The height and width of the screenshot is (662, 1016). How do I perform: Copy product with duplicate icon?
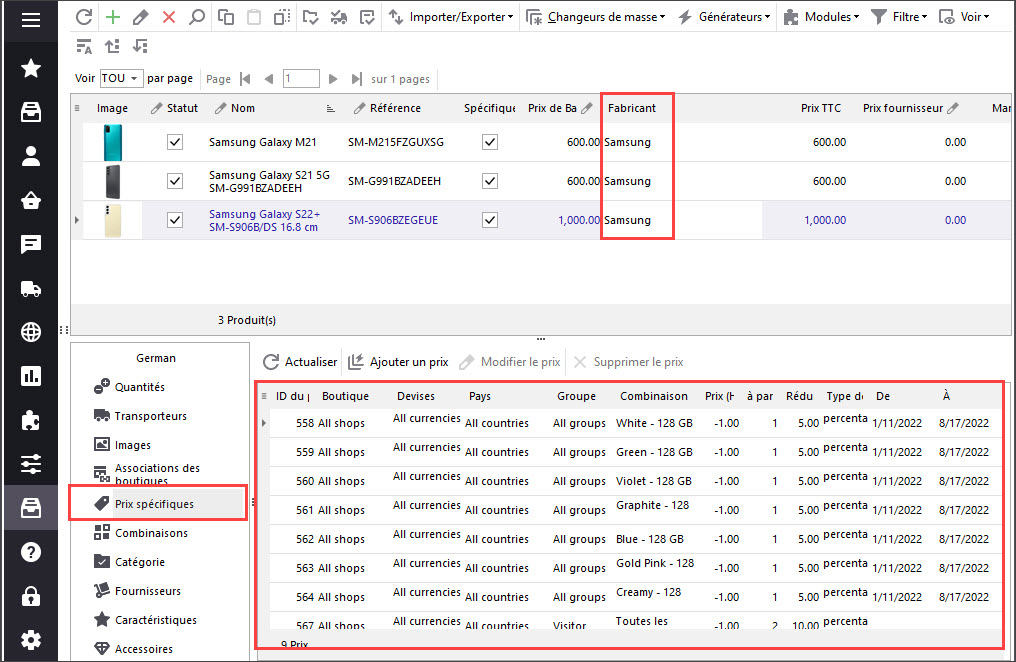225,17
